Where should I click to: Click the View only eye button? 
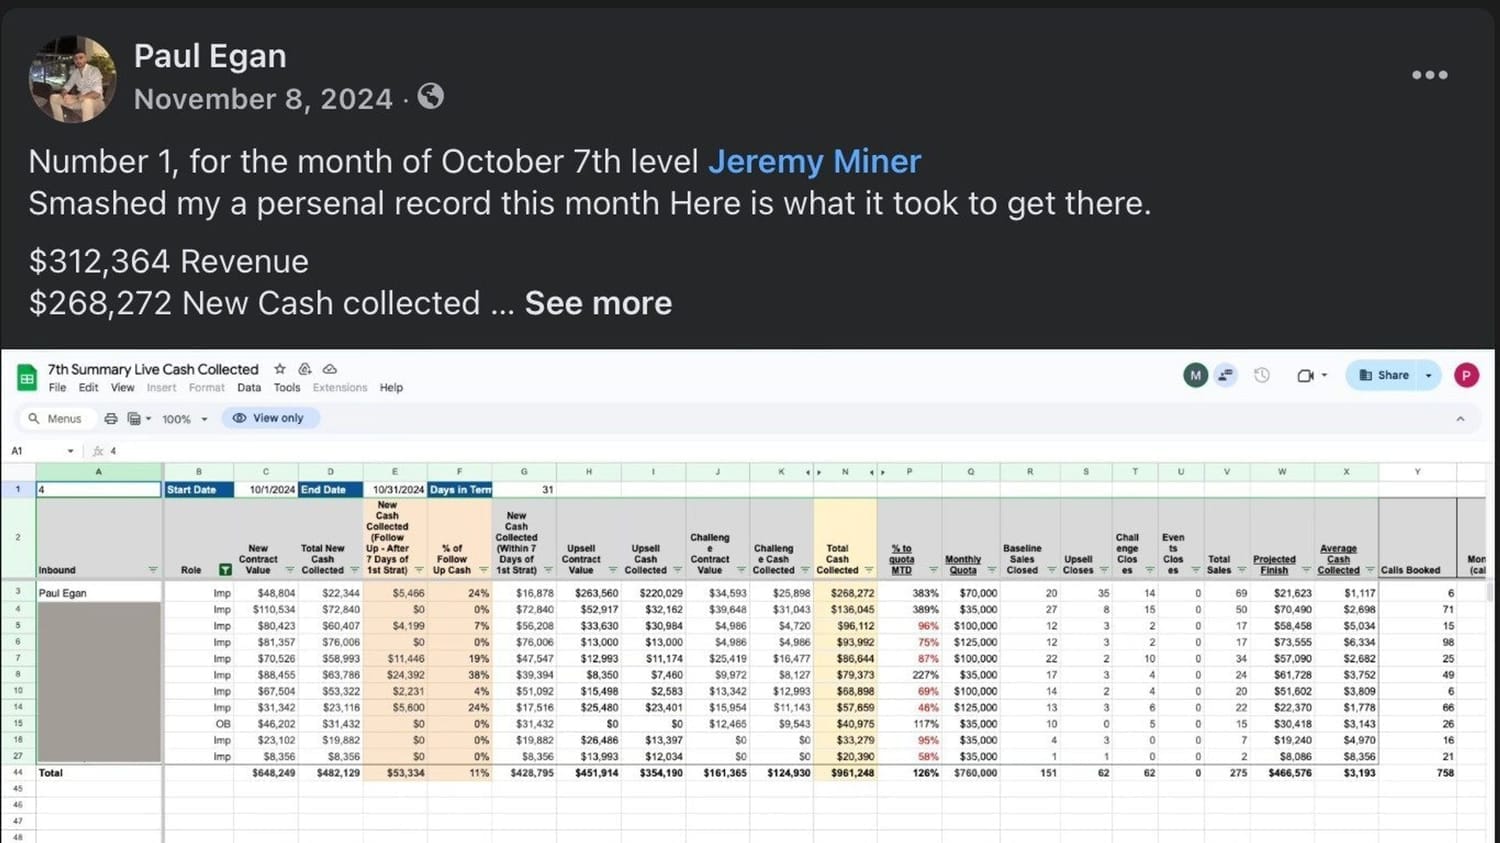268,418
